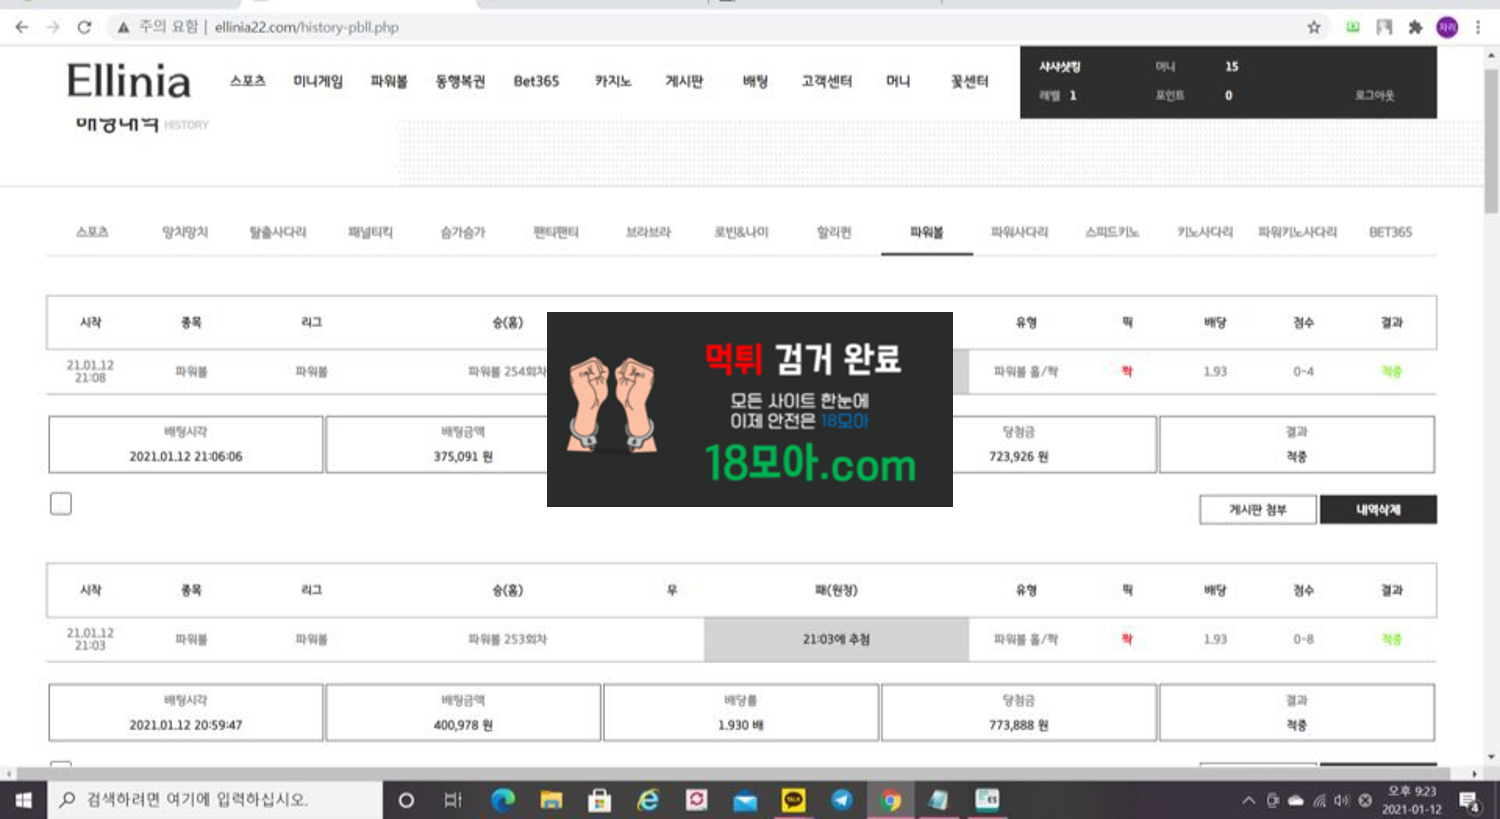Image resolution: width=1500 pixels, height=819 pixels.
Task: Open the 카지노 top navigation menu
Action: tap(613, 81)
